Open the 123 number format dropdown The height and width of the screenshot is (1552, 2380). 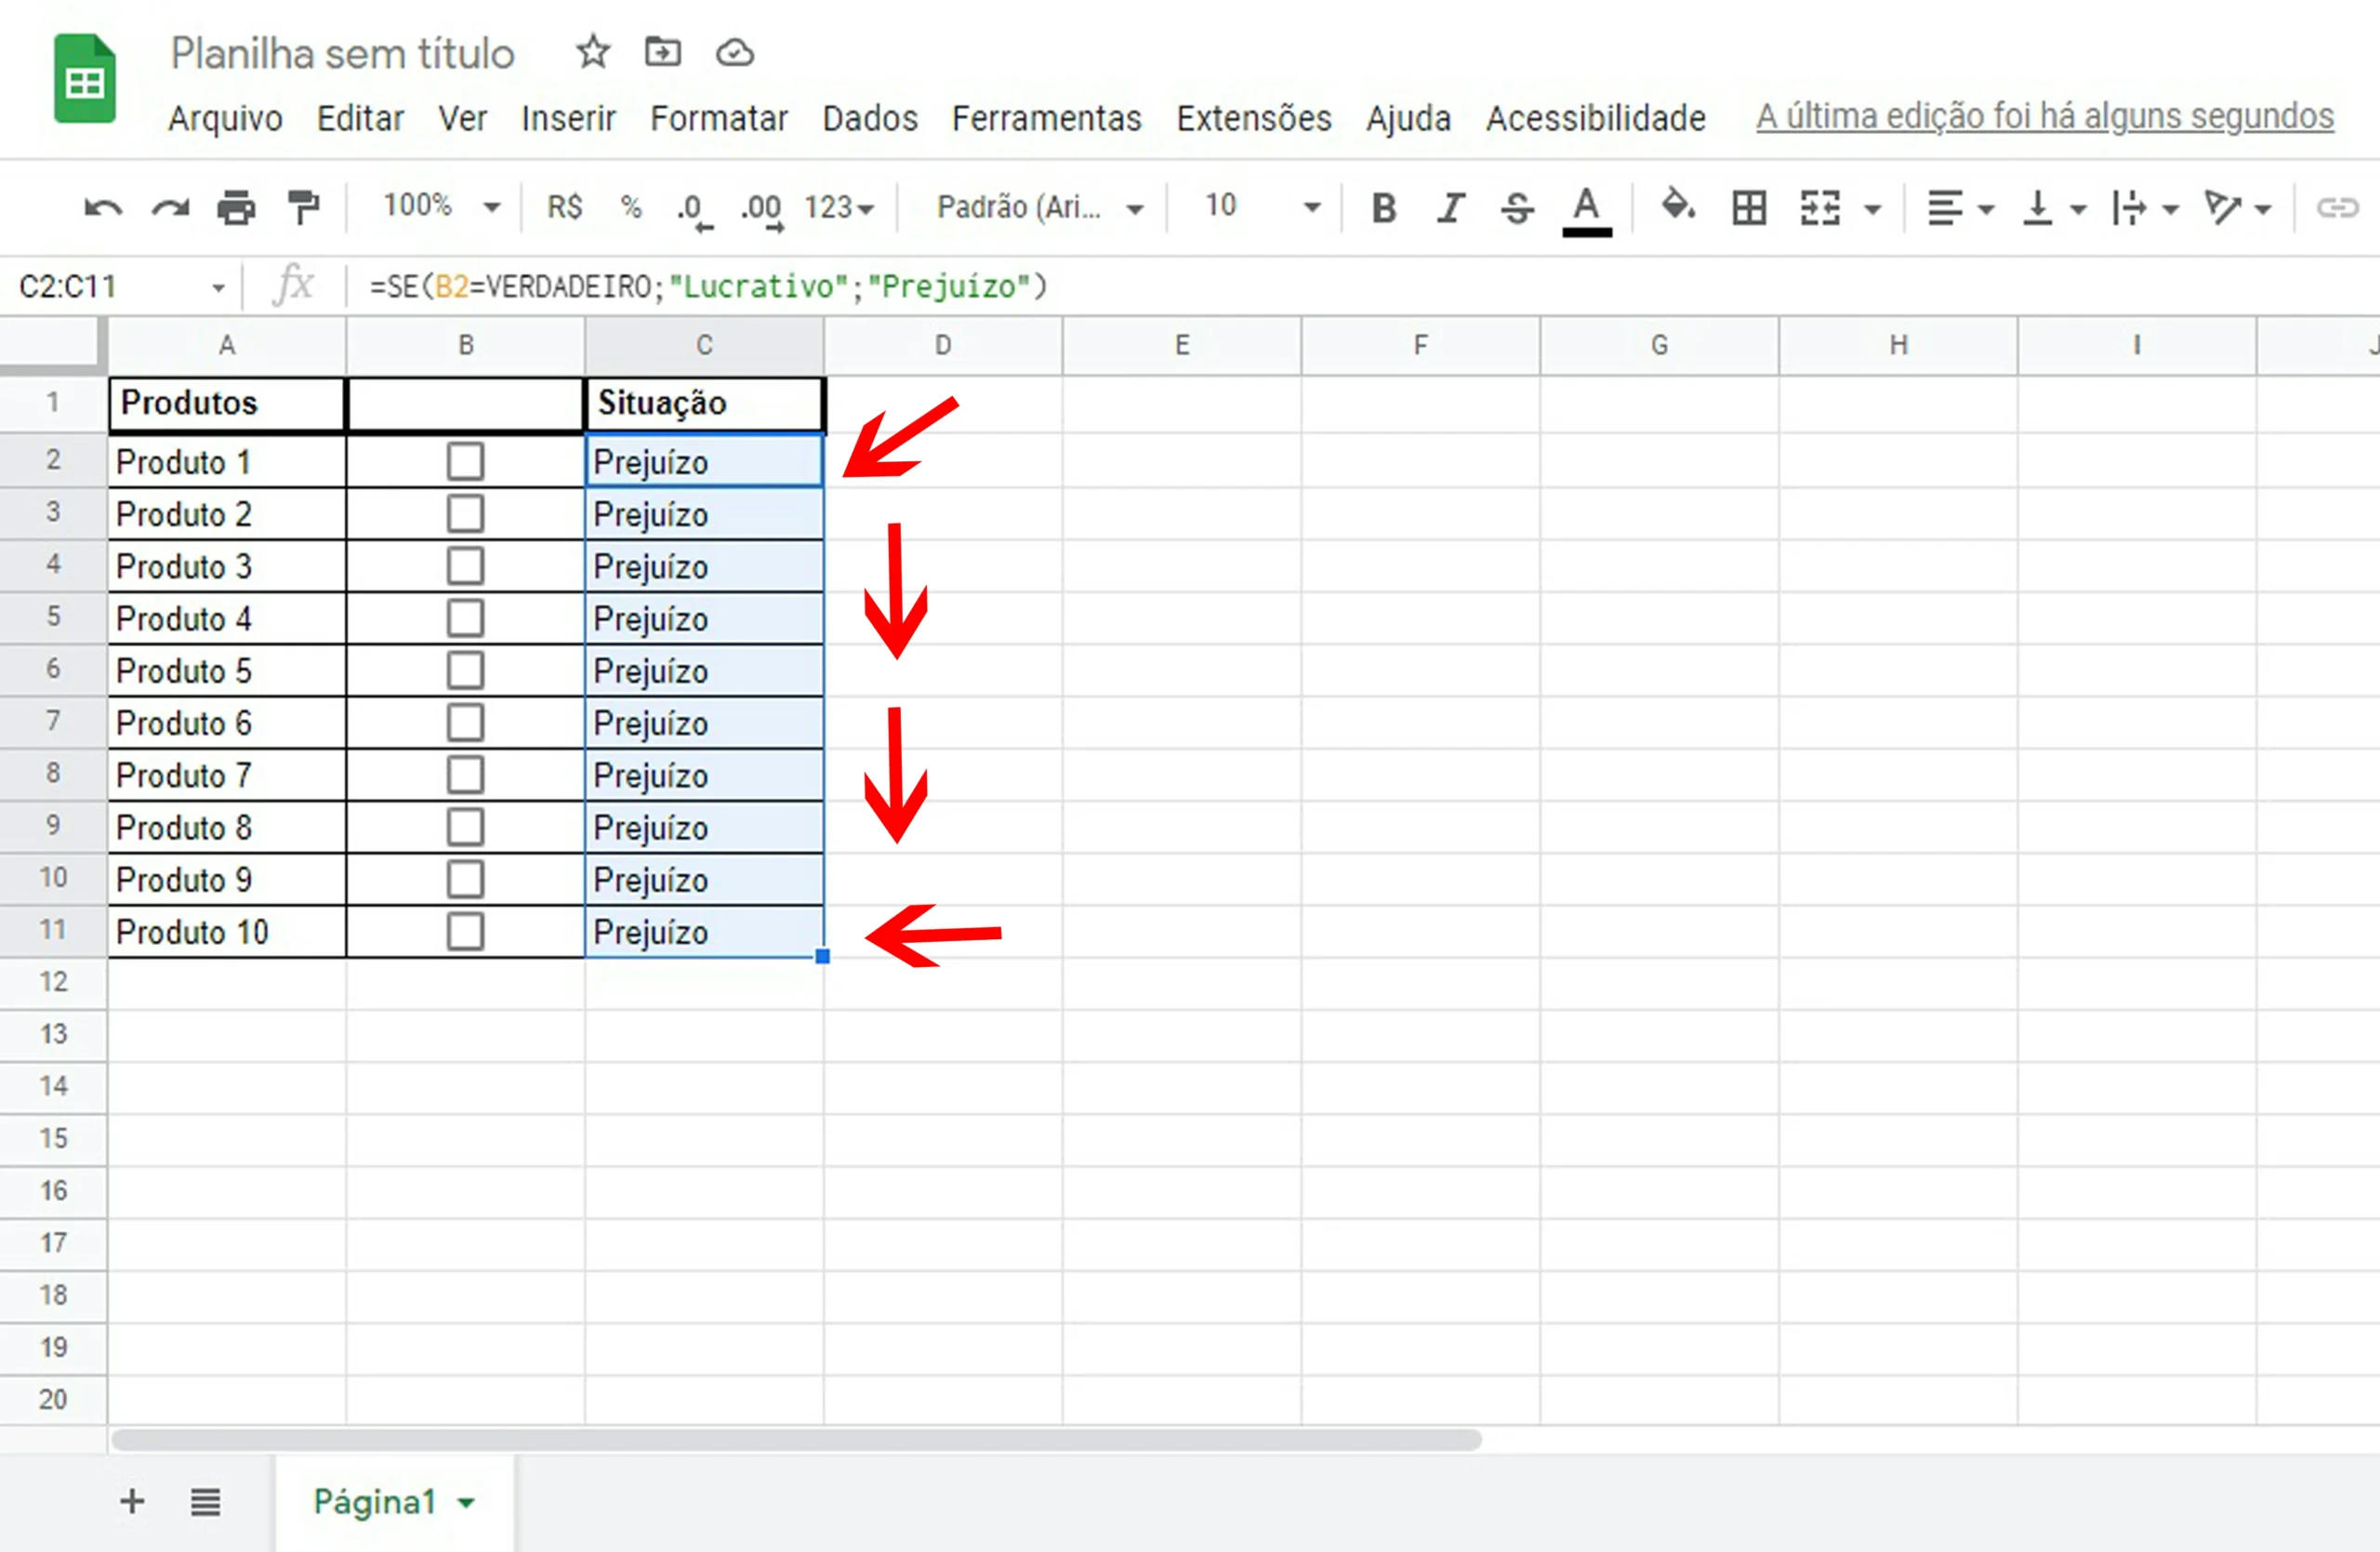click(839, 208)
